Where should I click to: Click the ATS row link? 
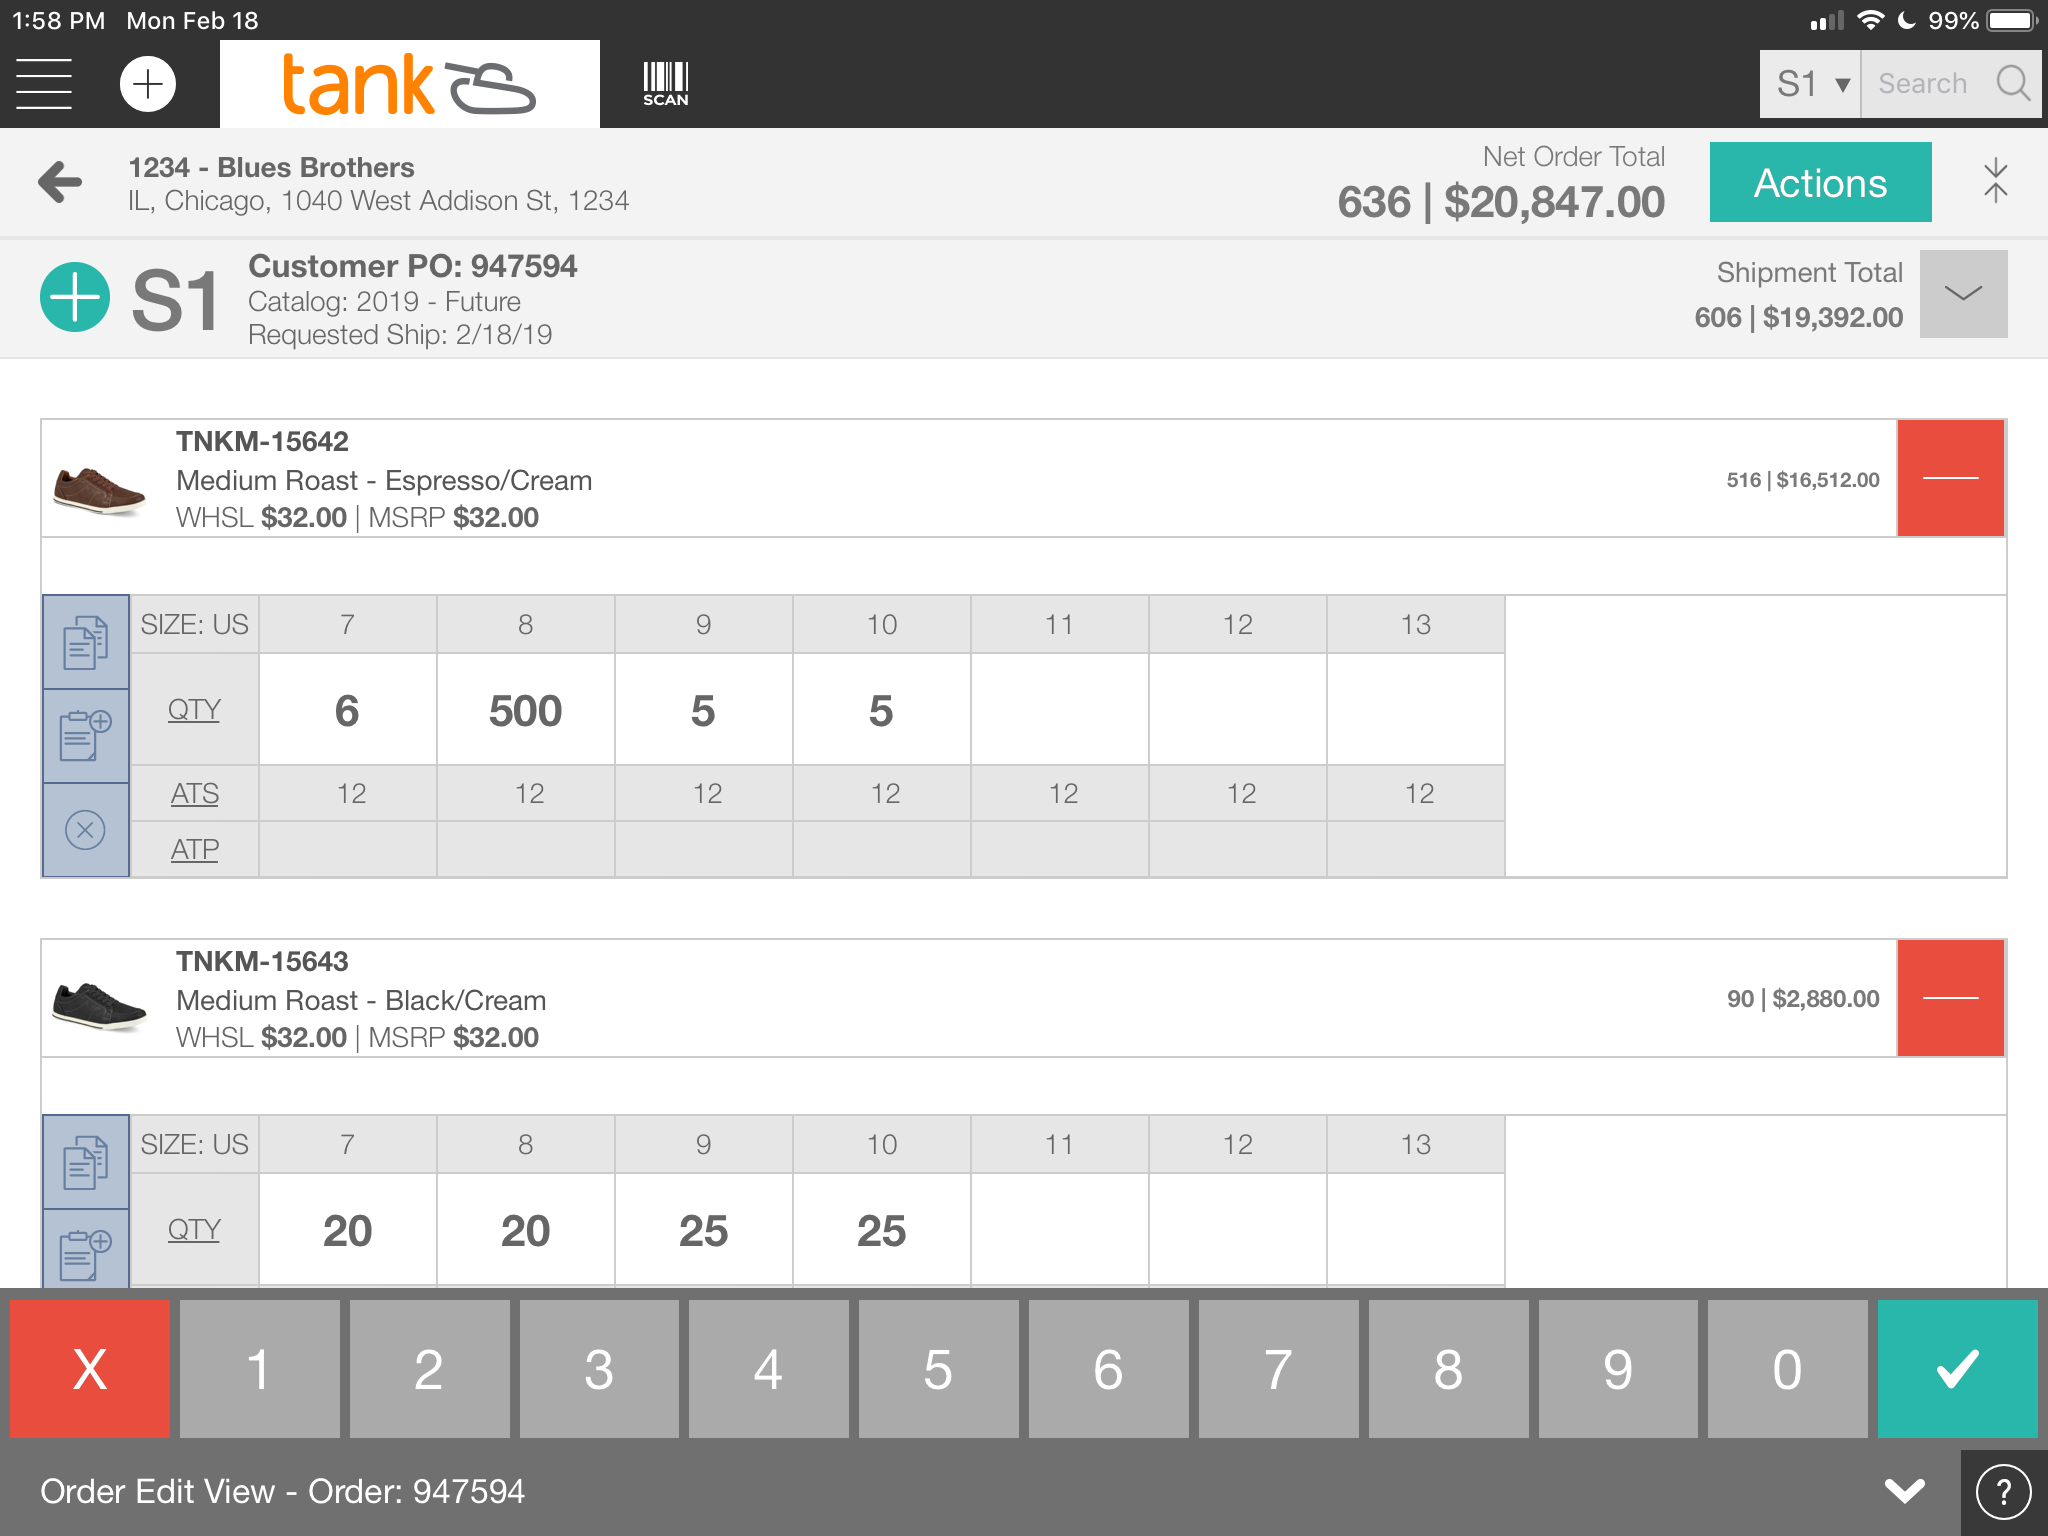[x=194, y=794]
